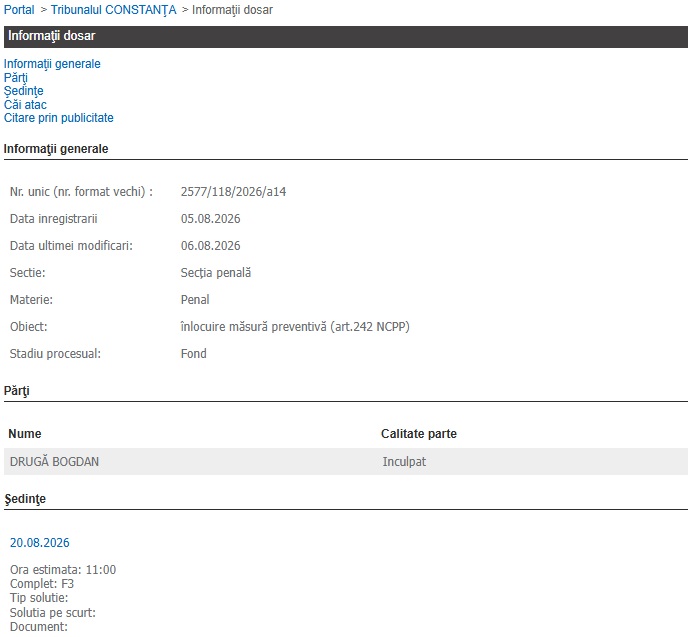Click the Informații generale section heading
Screen dimensions: 696x637
[56, 149]
